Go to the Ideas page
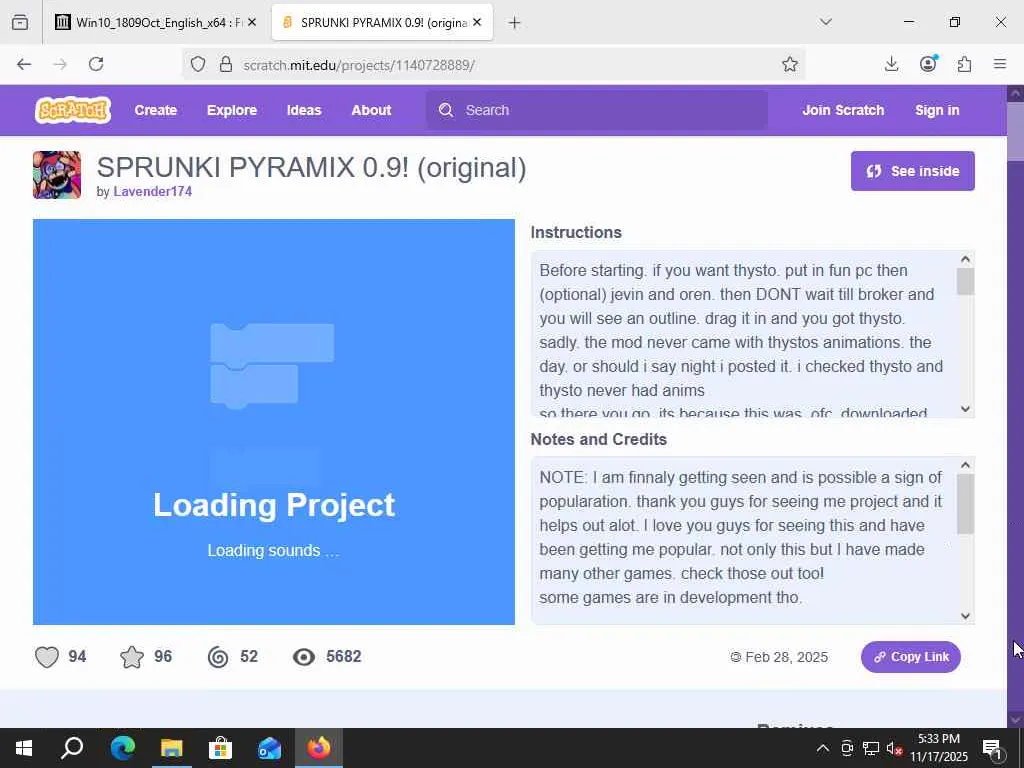Viewport: 1024px width, 768px height. (x=304, y=110)
